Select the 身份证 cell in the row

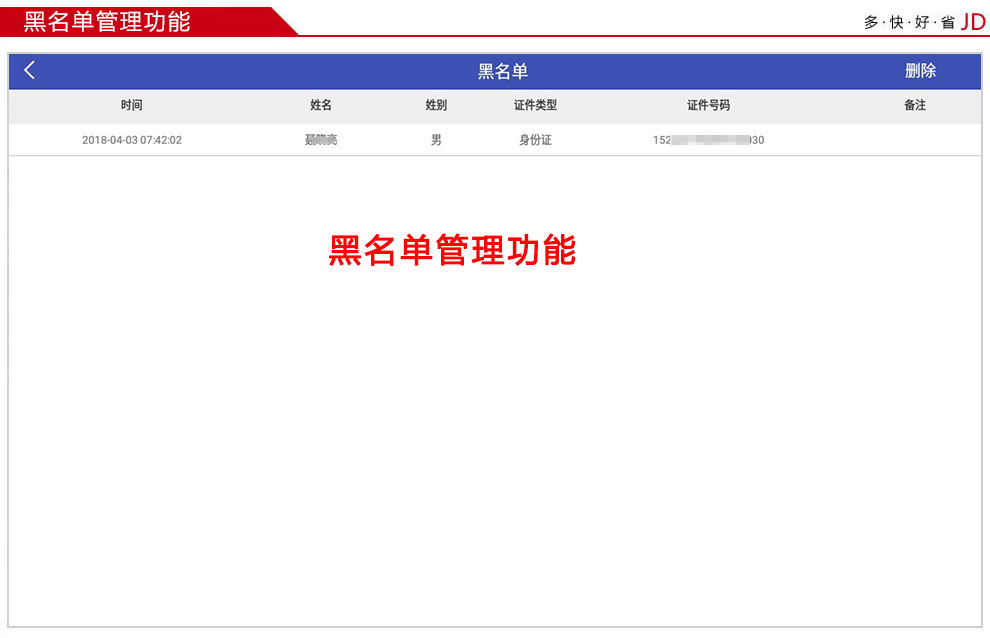[x=535, y=140]
